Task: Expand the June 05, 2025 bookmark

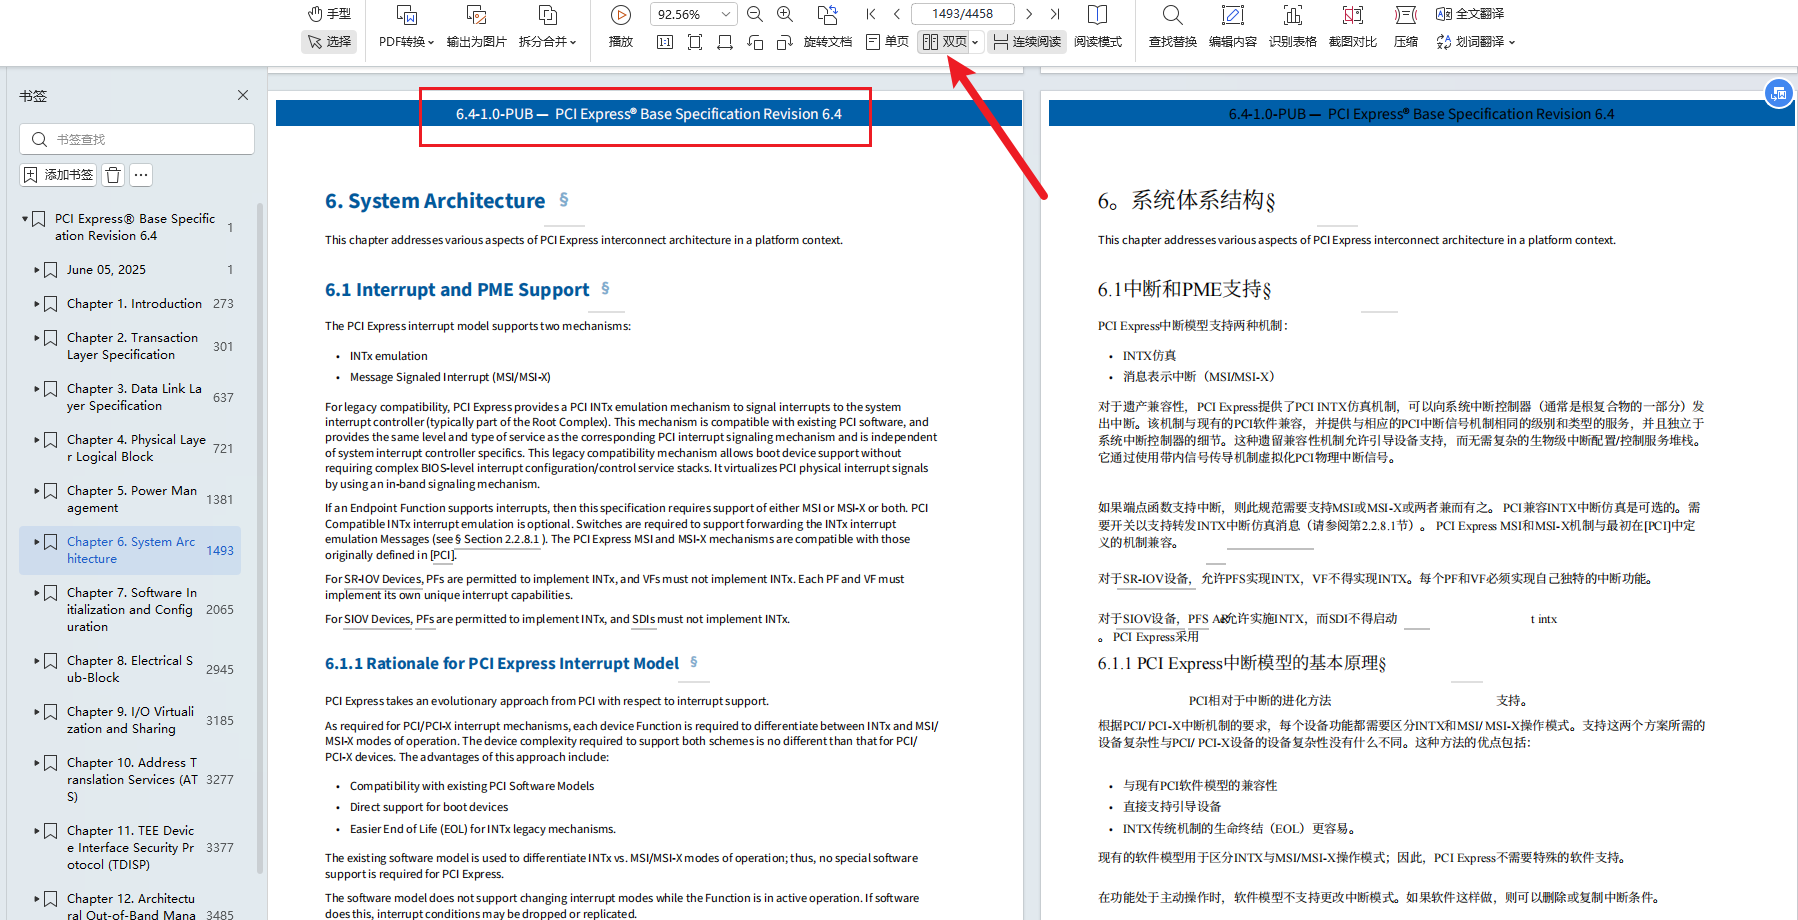Action: pos(37,270)
